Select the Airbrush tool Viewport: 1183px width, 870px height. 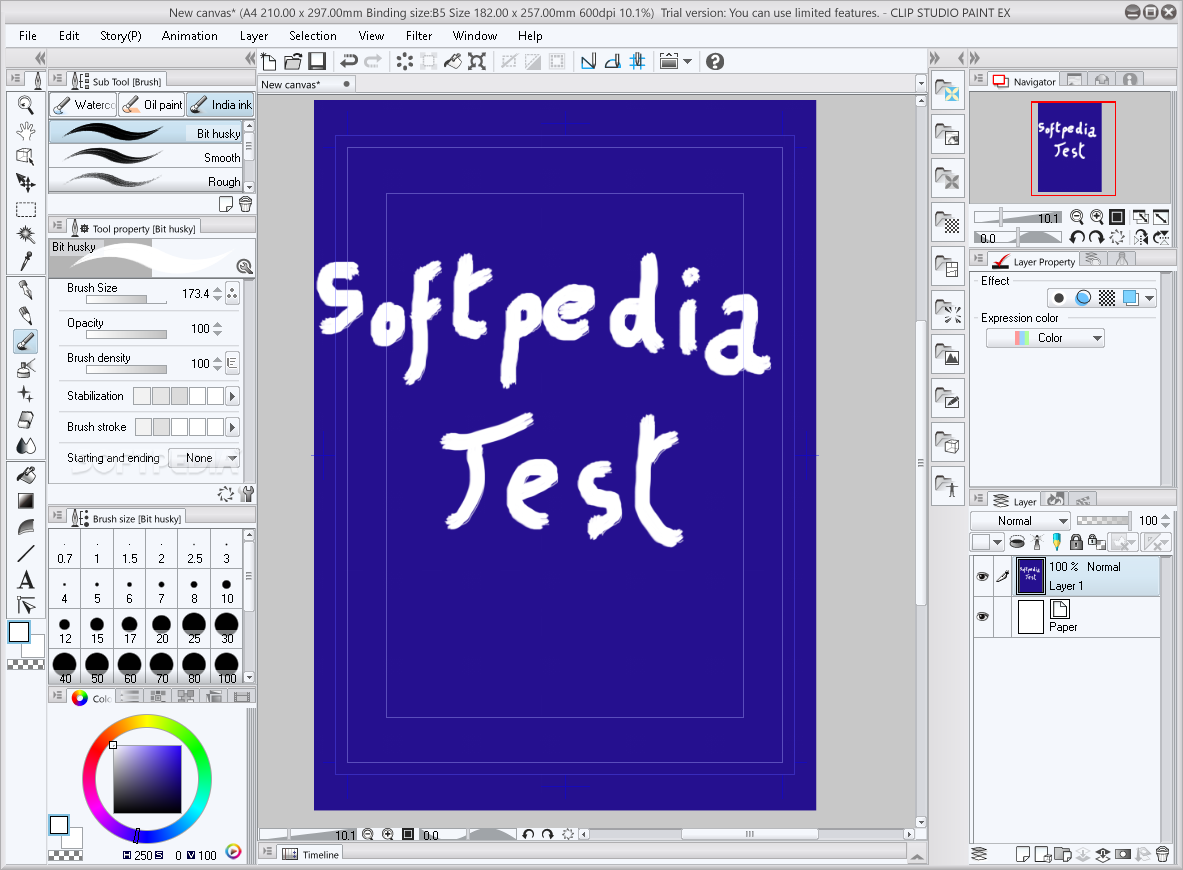pyautogui.click(x=26, y=368)
